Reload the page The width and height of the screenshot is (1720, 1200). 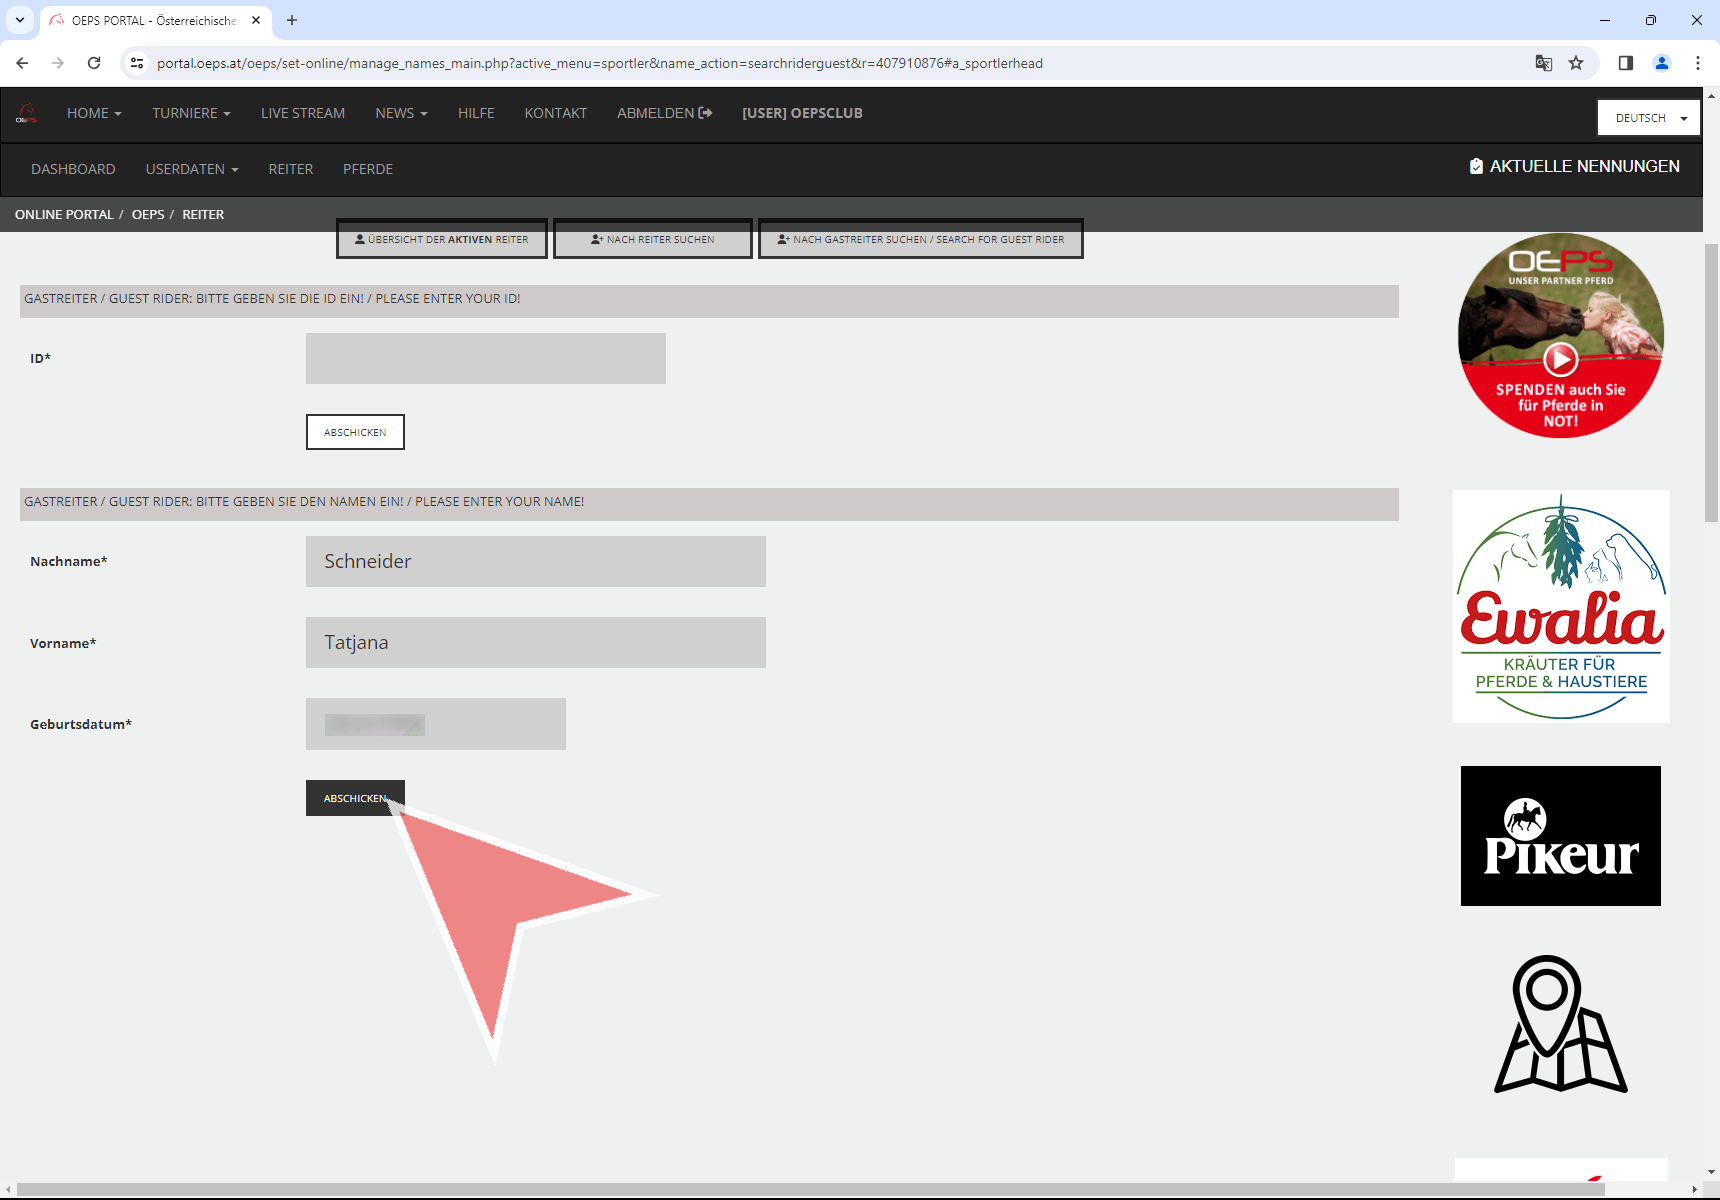[94, 63]
